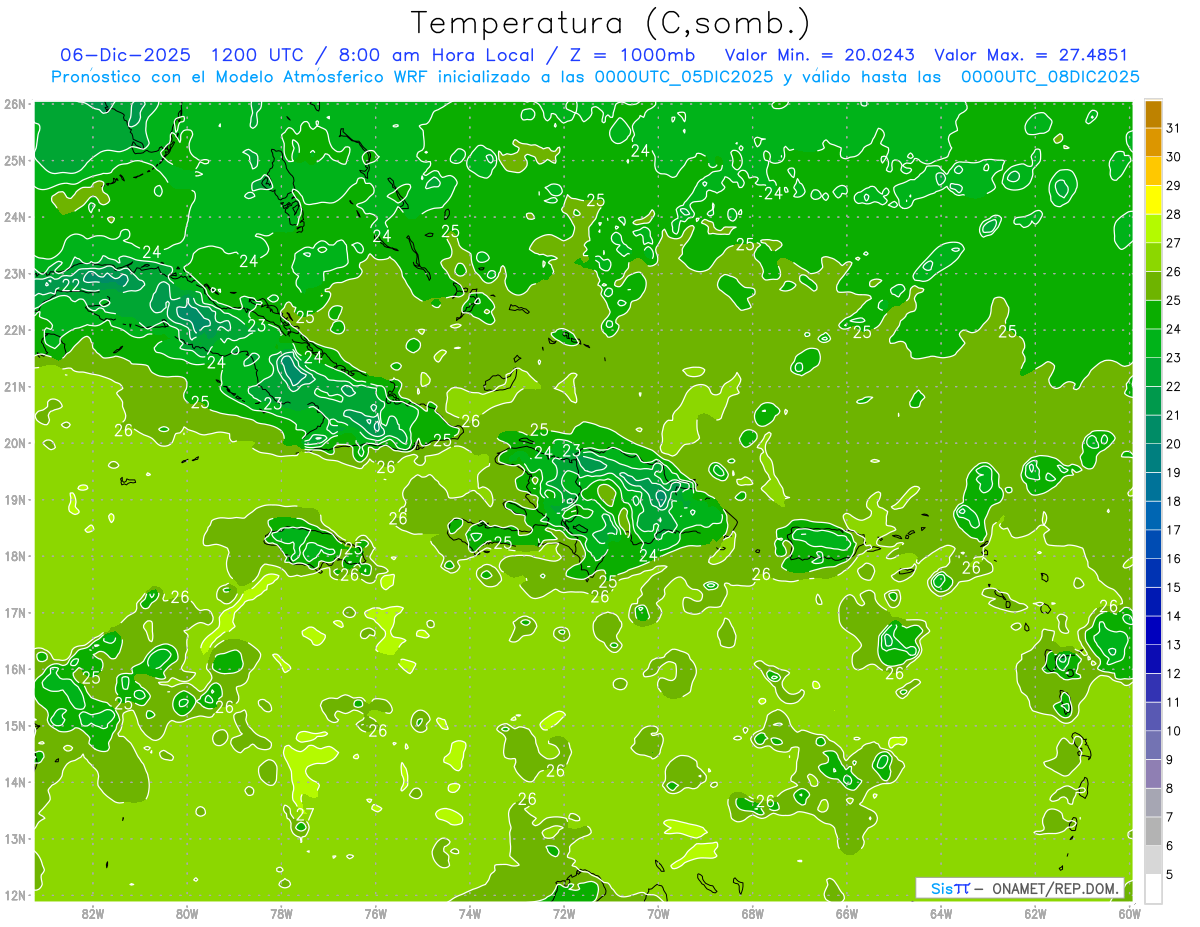Click the color bar label '28'
Viewport: 1200px width, 927px height.
[x=1173, y=214]
